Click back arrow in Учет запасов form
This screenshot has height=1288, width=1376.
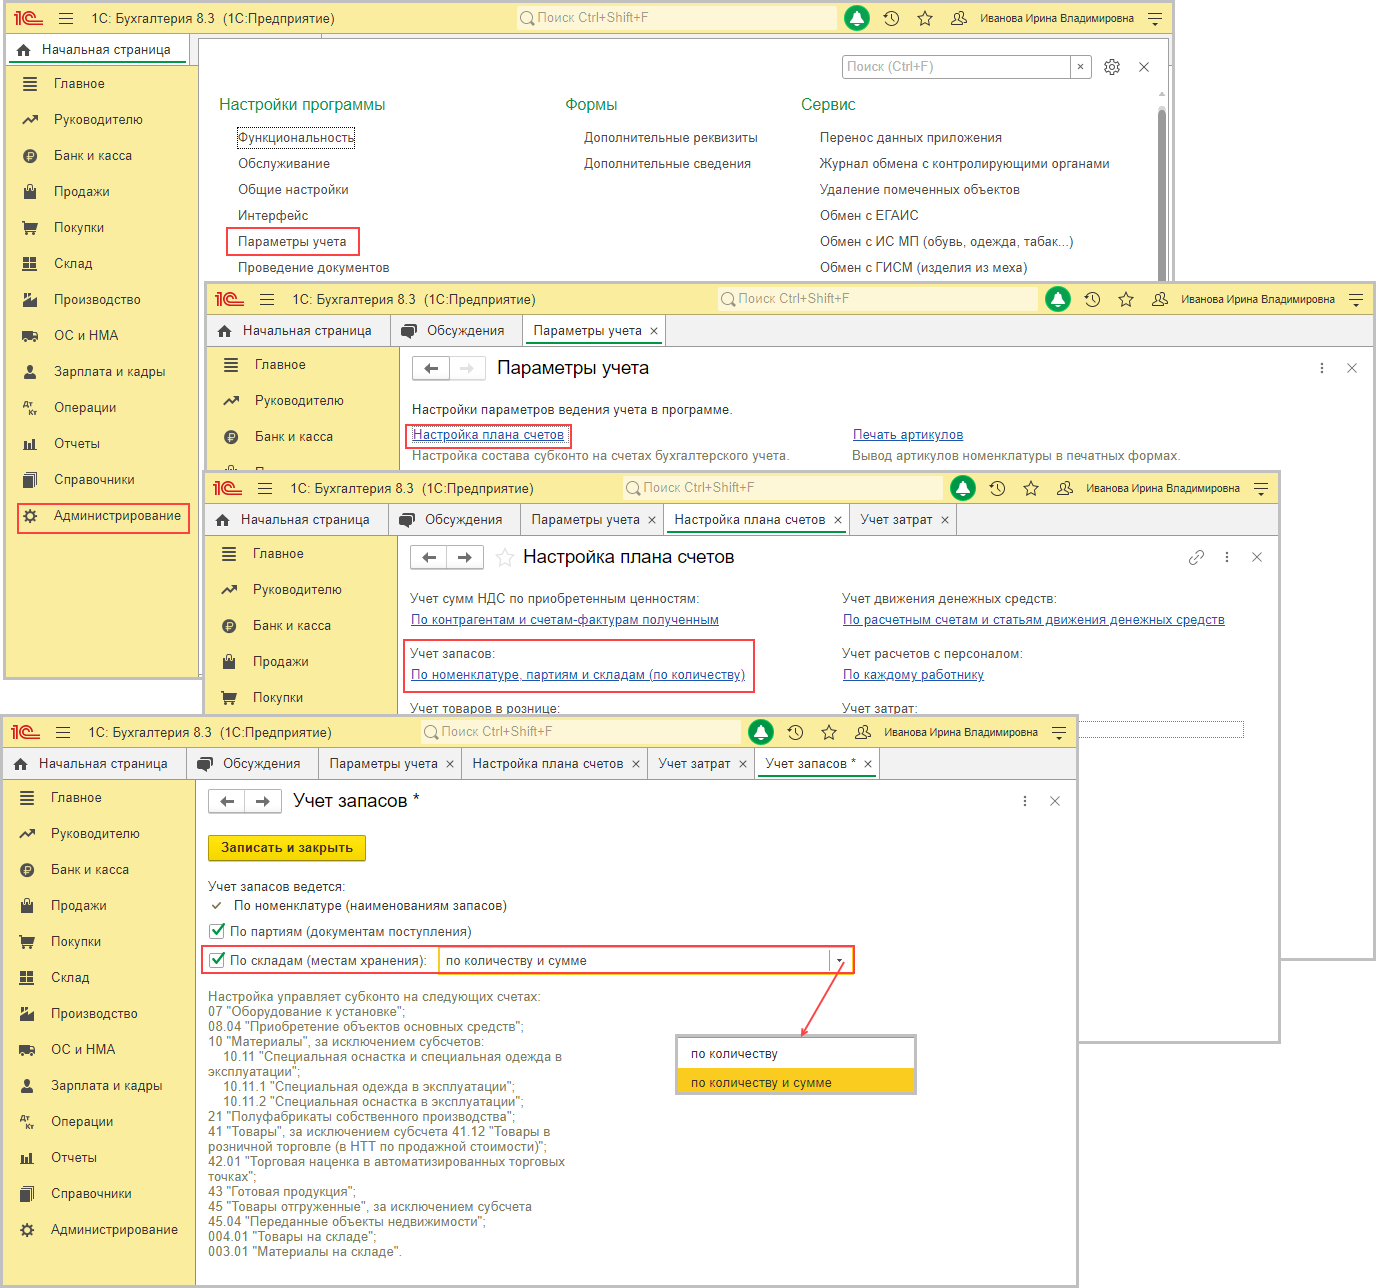(227, 802)
